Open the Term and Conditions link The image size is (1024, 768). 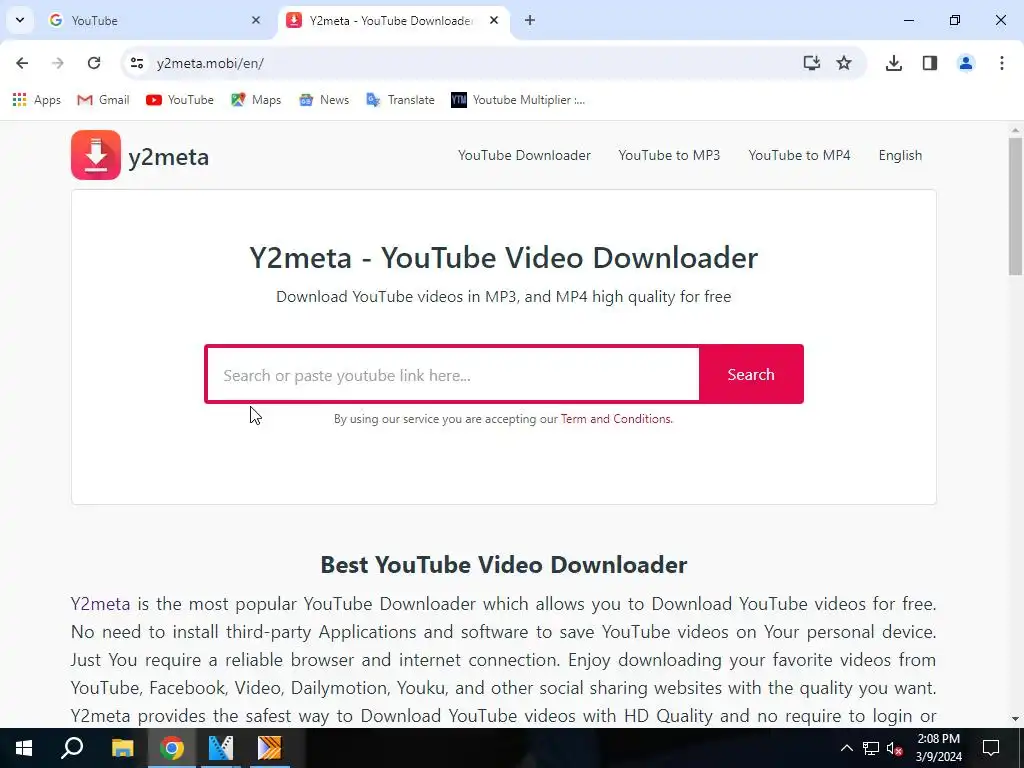point(616,419)
